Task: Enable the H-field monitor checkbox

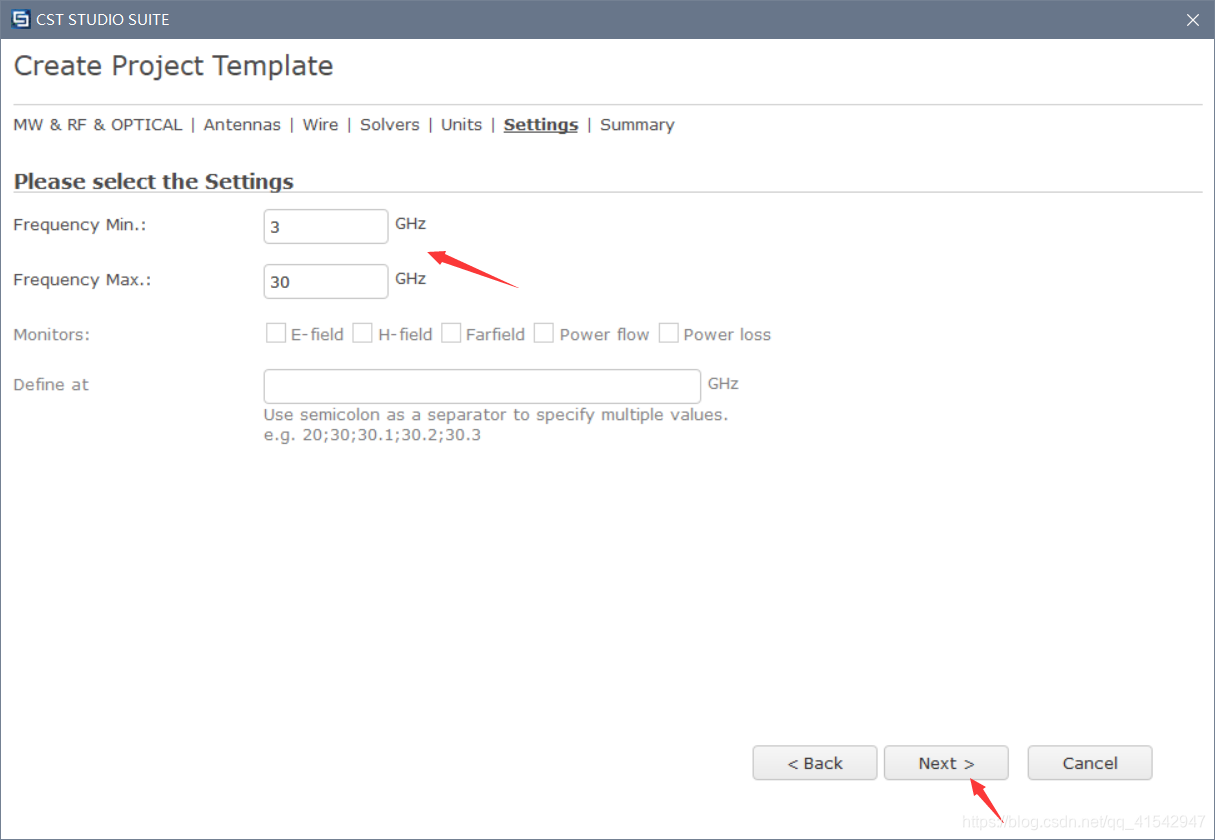Action: 362,333
